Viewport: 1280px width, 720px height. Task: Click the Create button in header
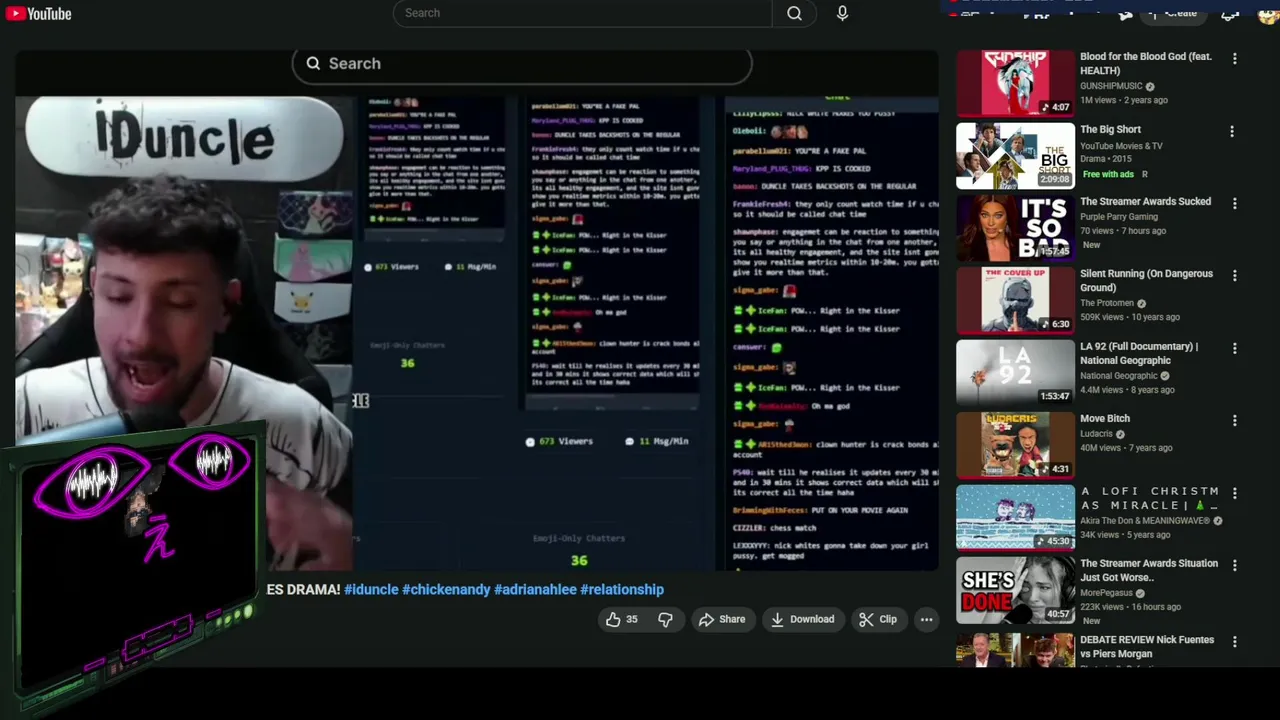point(1172,13)
